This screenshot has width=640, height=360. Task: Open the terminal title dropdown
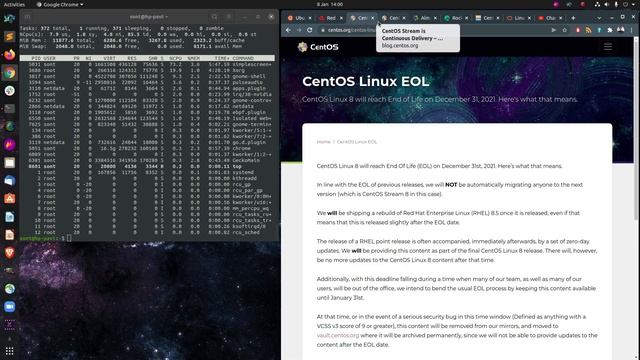coord(149,17)
